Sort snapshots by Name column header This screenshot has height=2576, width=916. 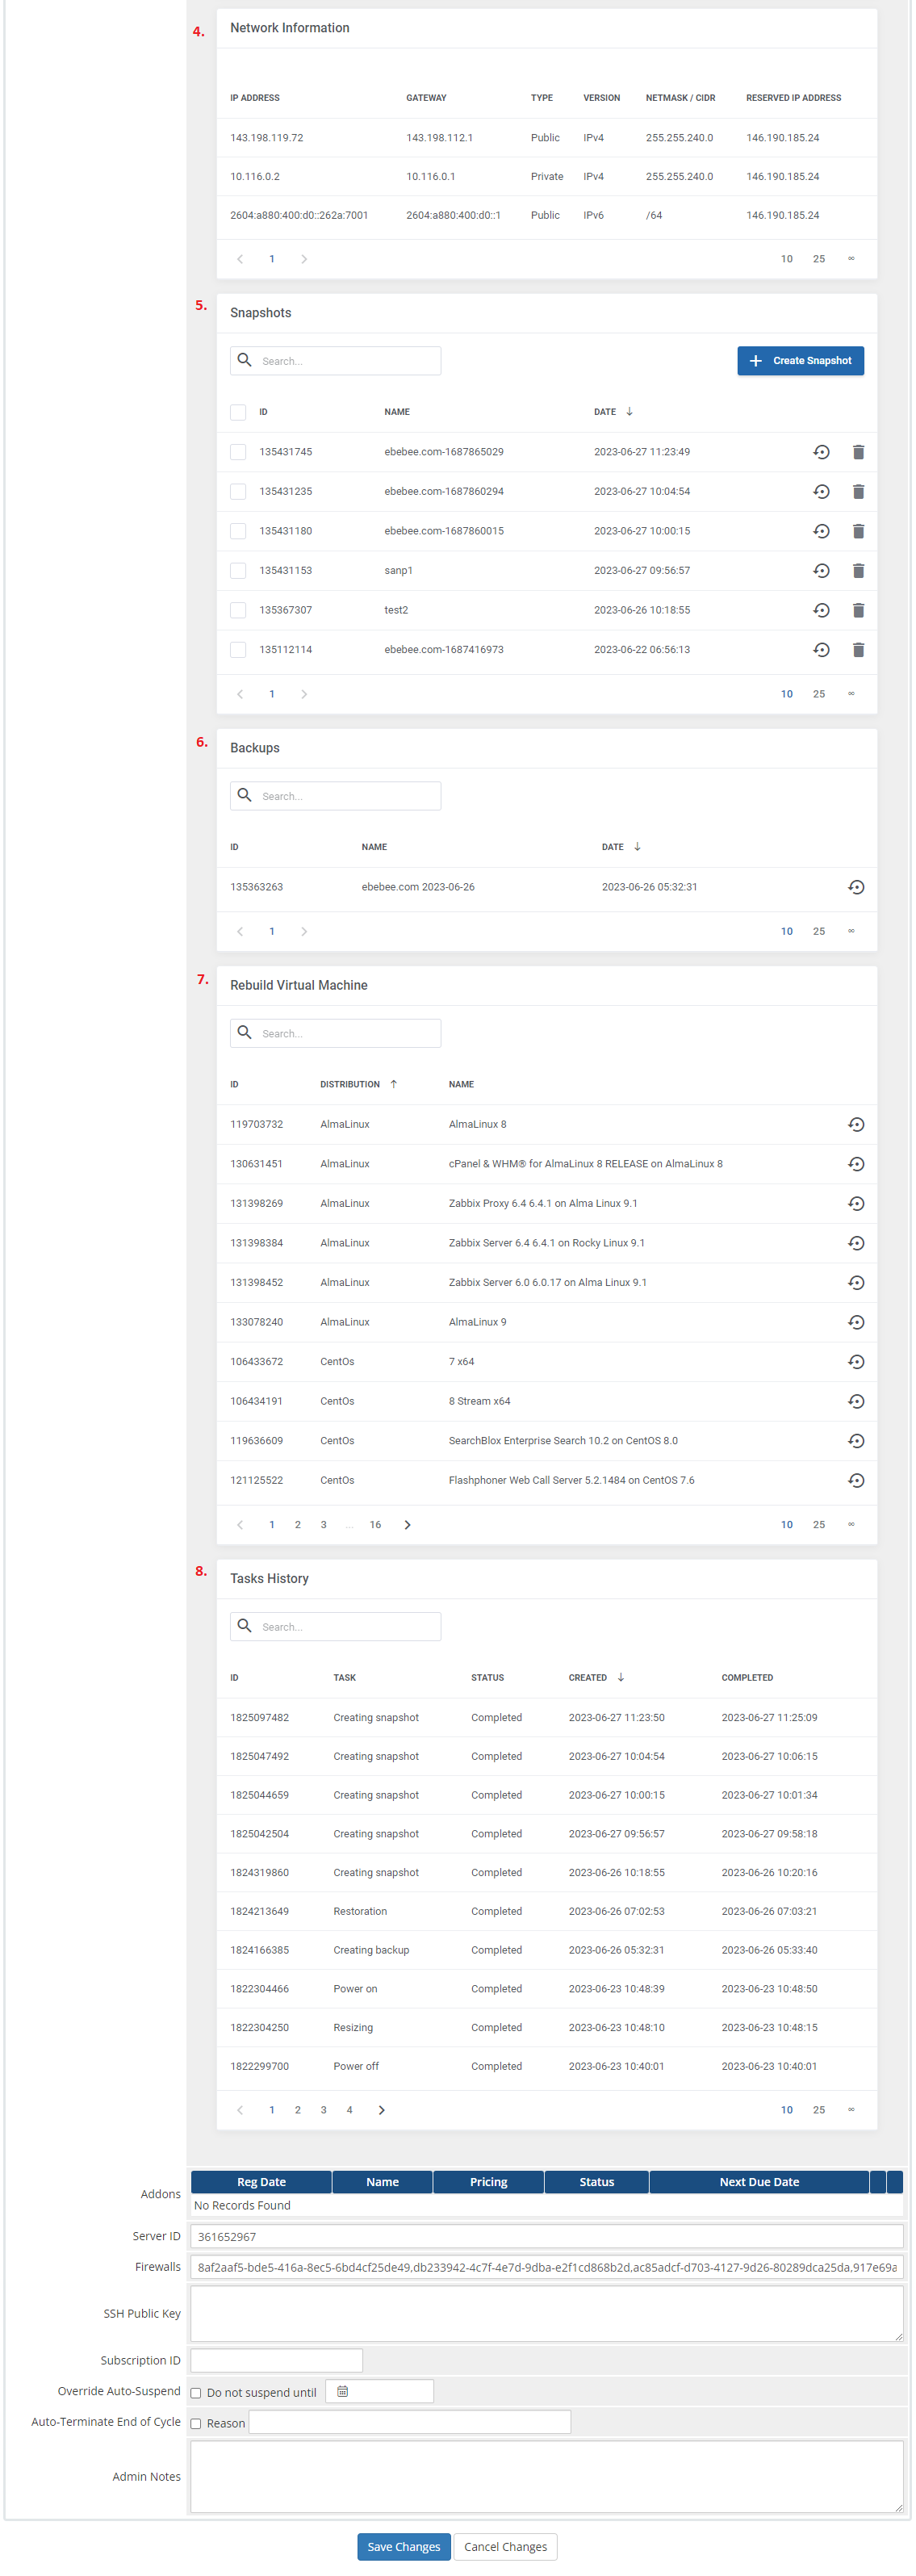397,412
